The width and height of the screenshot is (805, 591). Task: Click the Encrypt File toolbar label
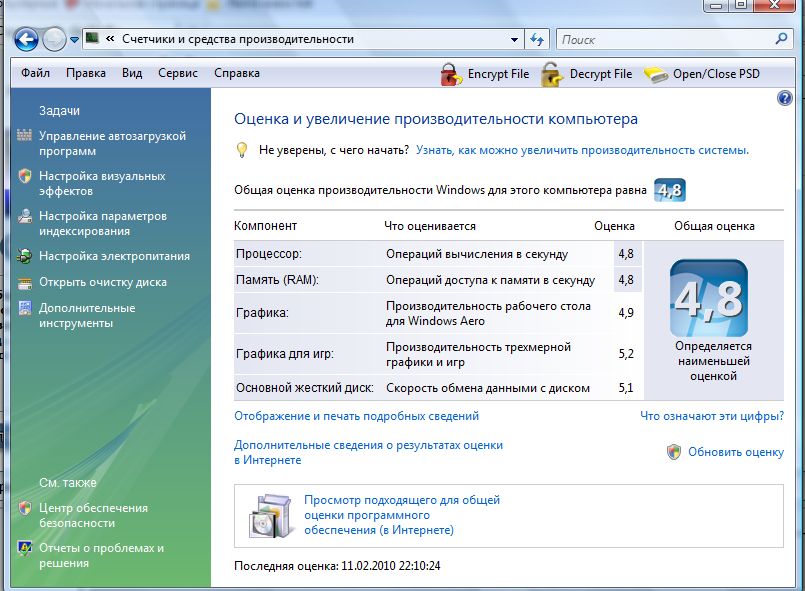(498, 74)
